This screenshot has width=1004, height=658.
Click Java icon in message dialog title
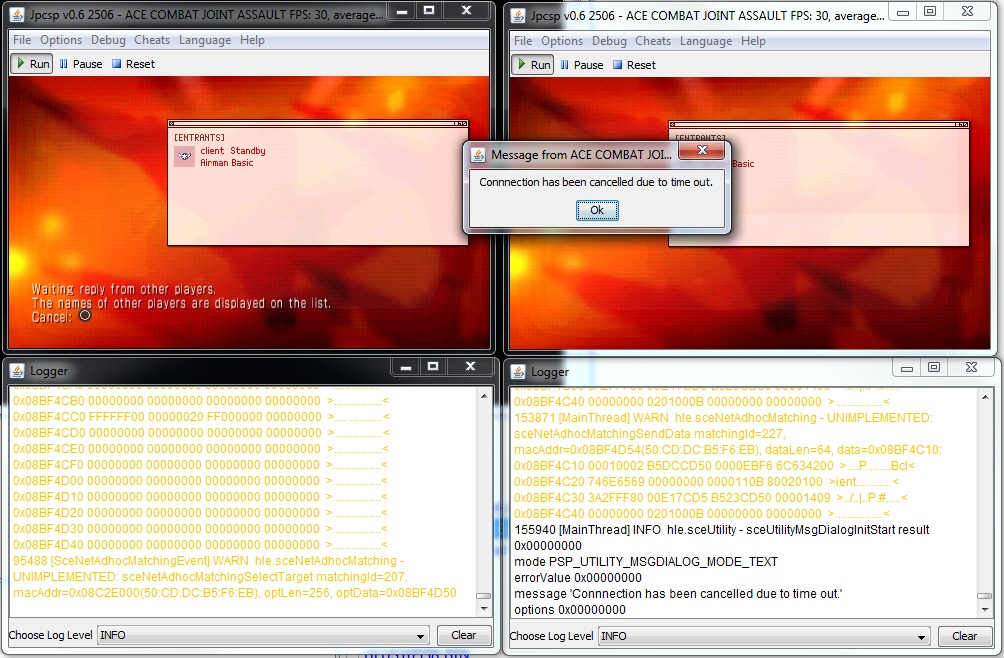478,155
